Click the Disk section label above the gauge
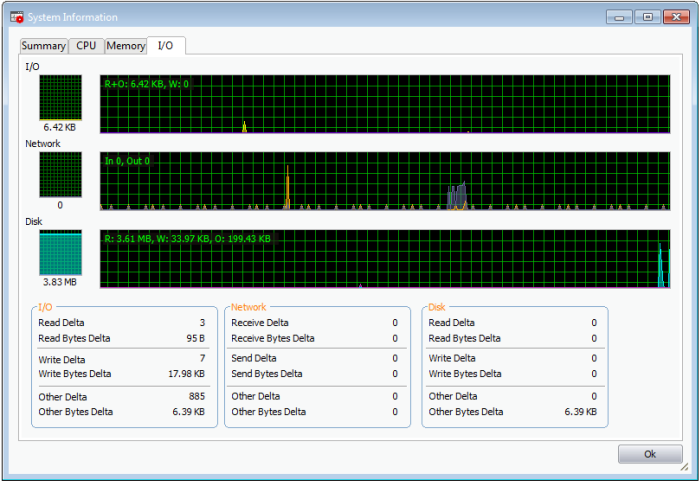 33,221
